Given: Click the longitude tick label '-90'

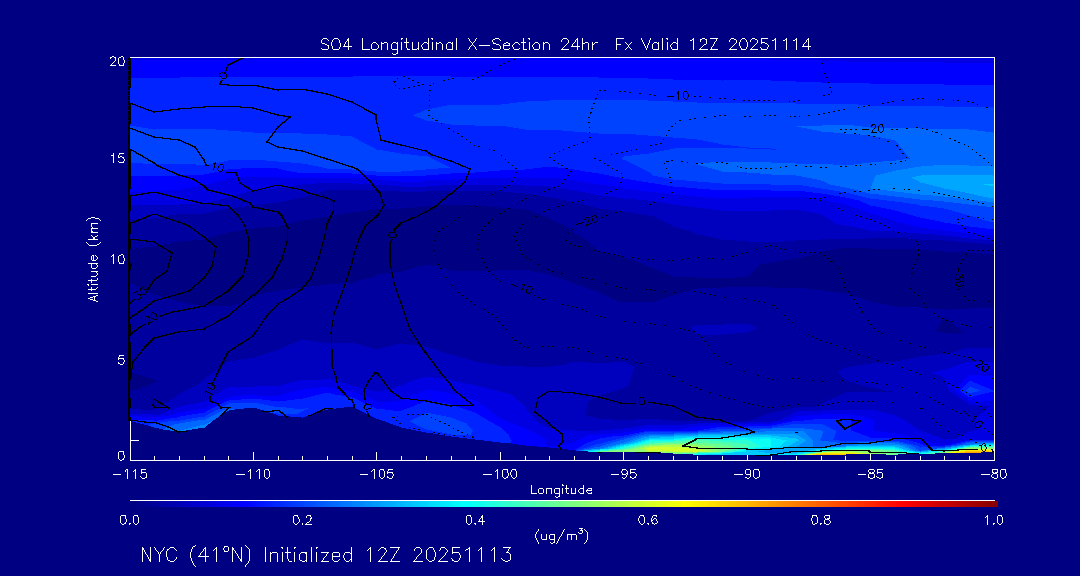Looking at the screenshot, I should pos(747,475).
